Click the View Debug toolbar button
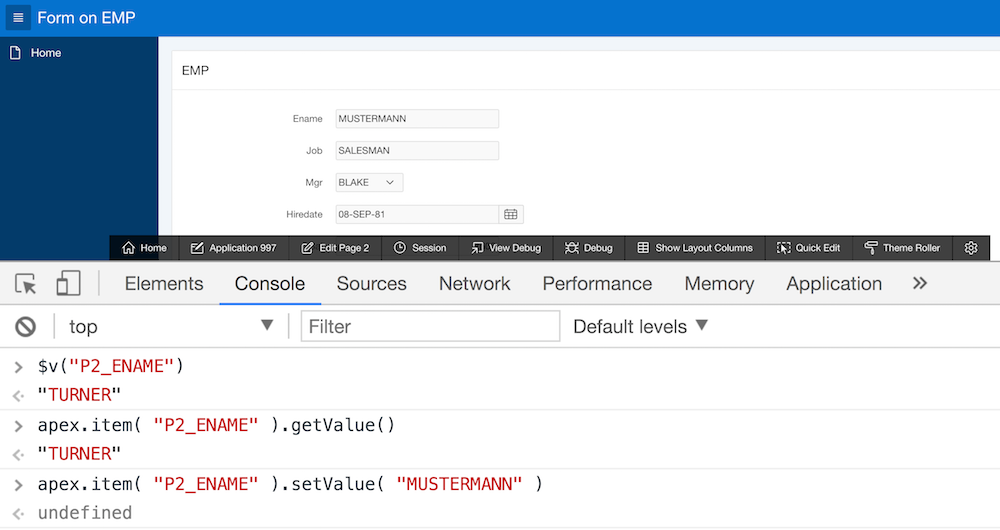 click(x=506, y=247)
